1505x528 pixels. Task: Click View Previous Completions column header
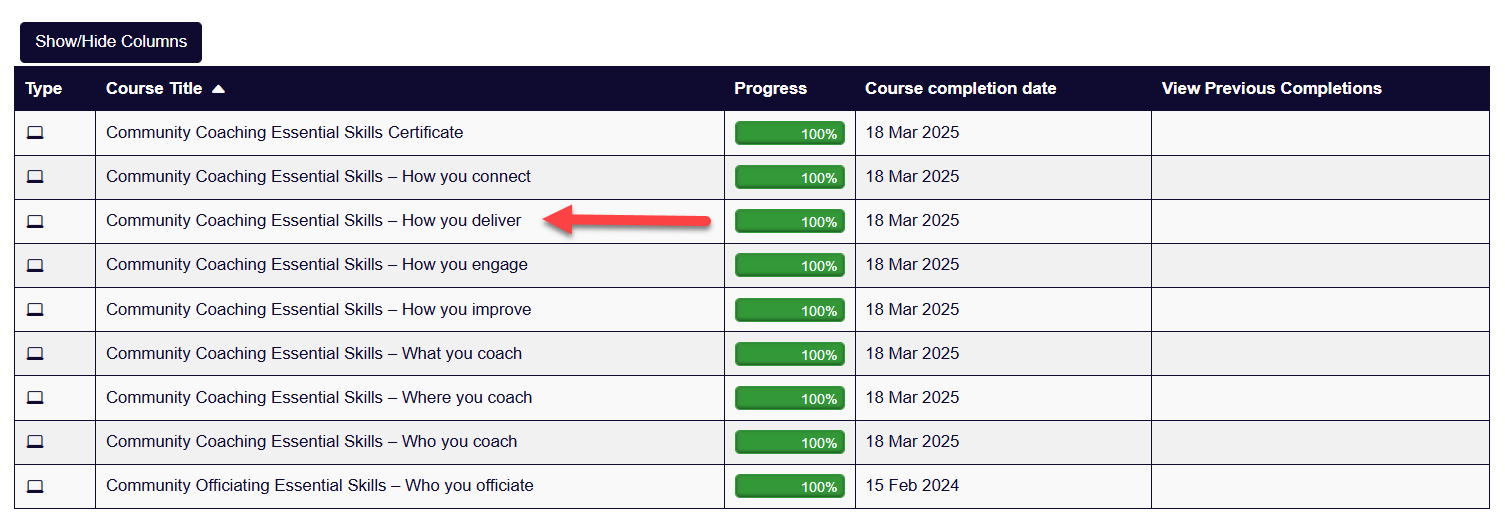[1271, 88]
